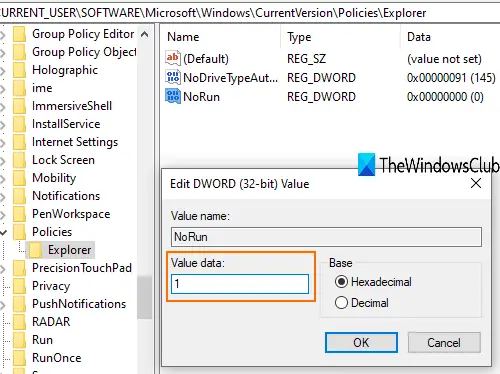Viewport: 500px width, 374px height.
Task: Click the Lock Screen folder icon
Action: [19, 160]
